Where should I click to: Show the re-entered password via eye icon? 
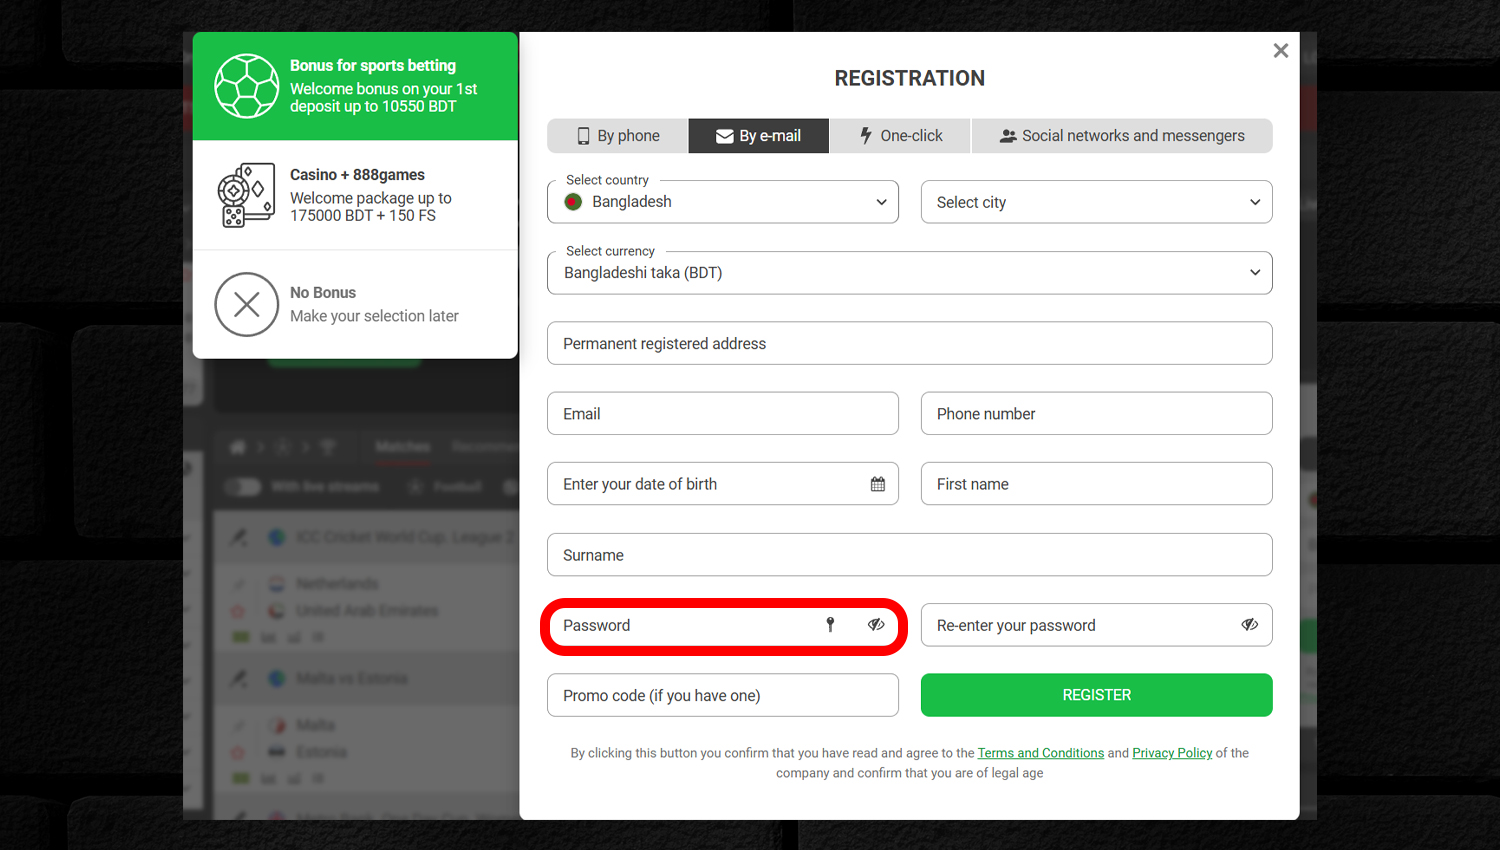[x=1250, y=625]
